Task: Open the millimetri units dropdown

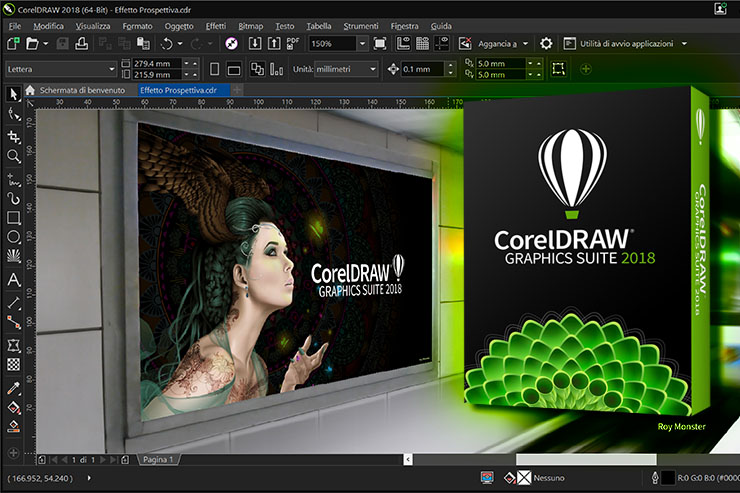Action: click(x=372, y=69)
